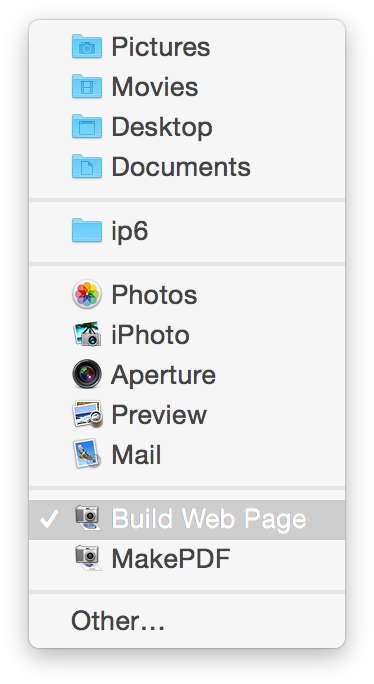Select the Pictures menu item text
Screen dimensions: 374x684
point(161,47)
